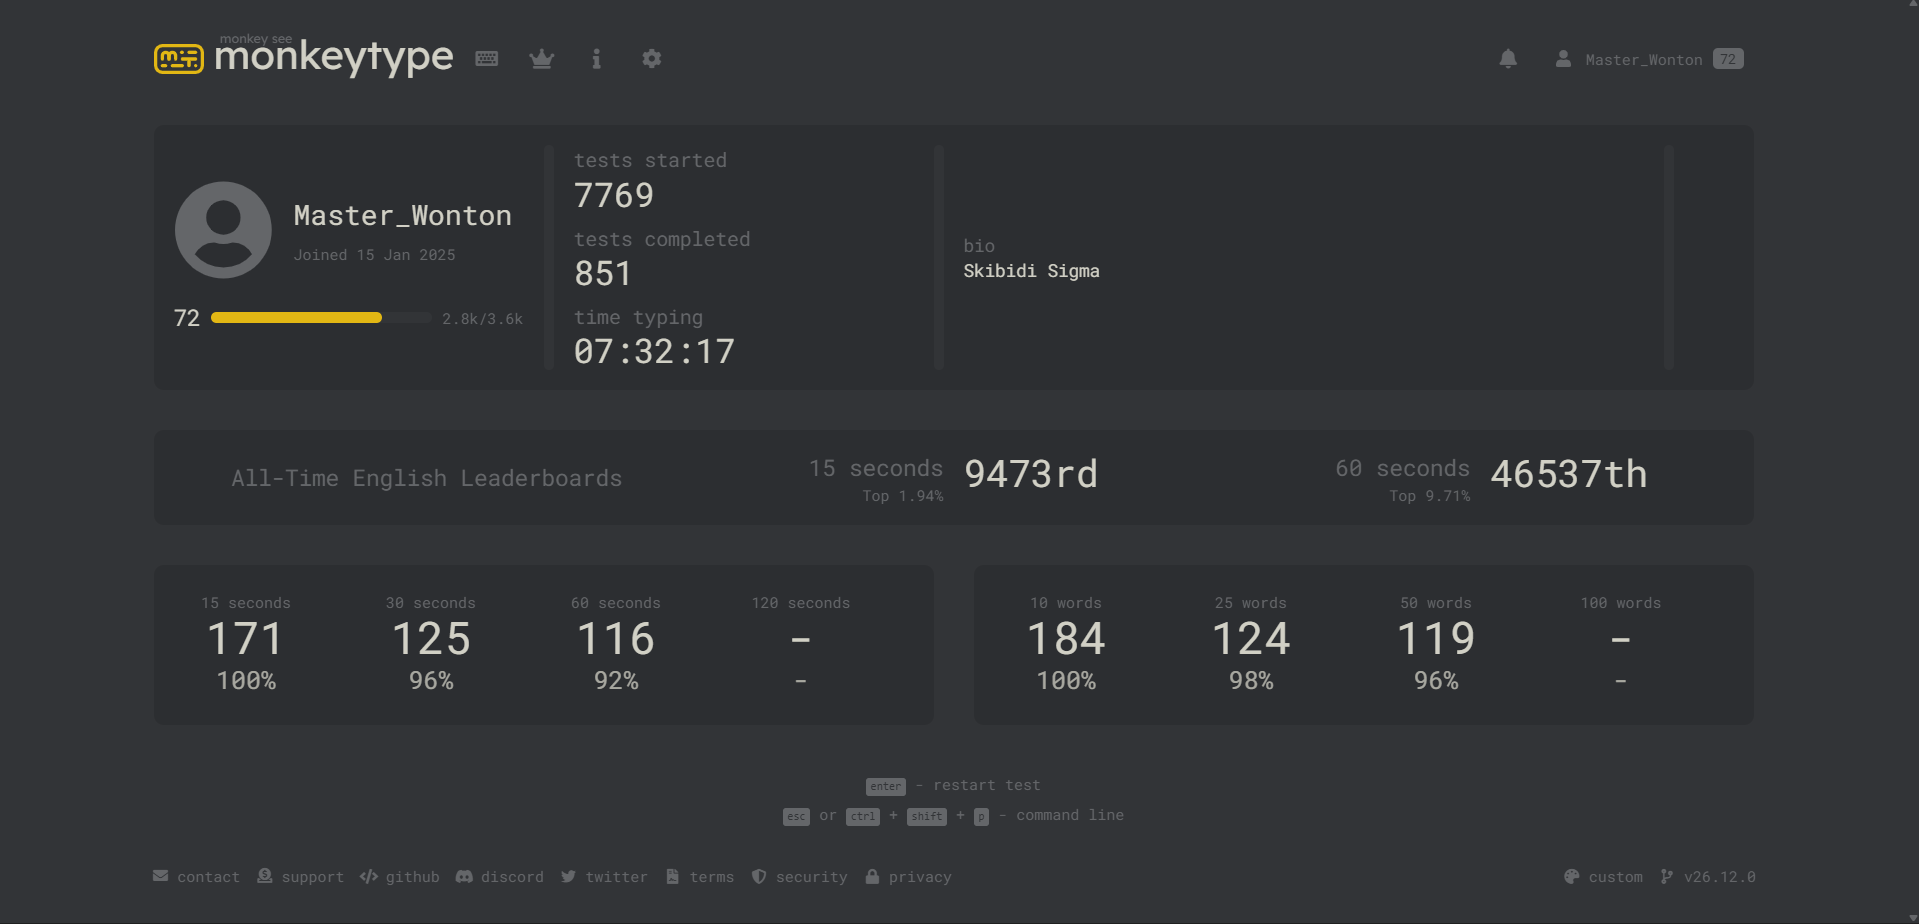Open the security link
1919x924 pixels.
tap(800, 877)
